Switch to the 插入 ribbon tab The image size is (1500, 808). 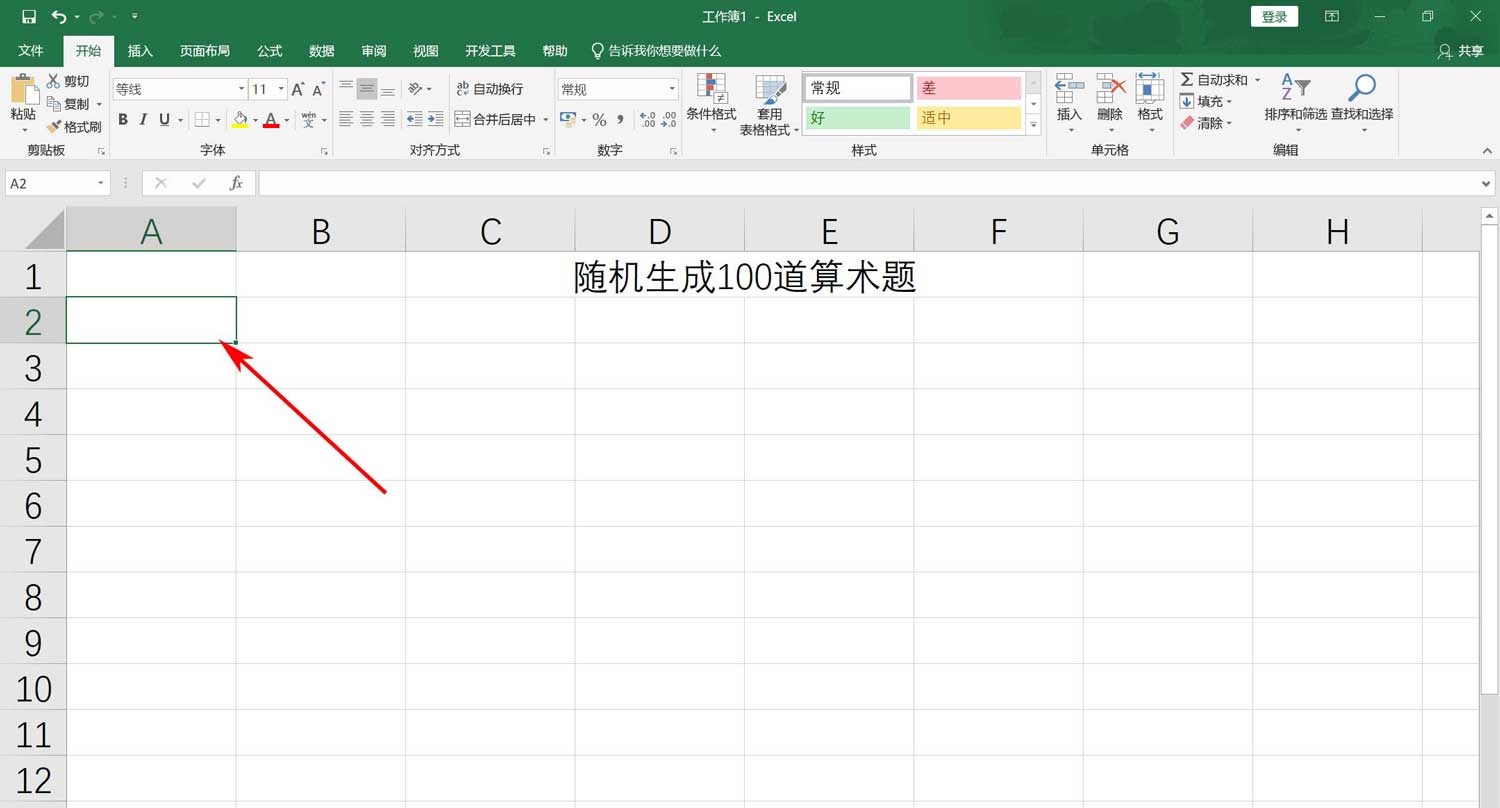pyautogui.click(x=140, y=51)
